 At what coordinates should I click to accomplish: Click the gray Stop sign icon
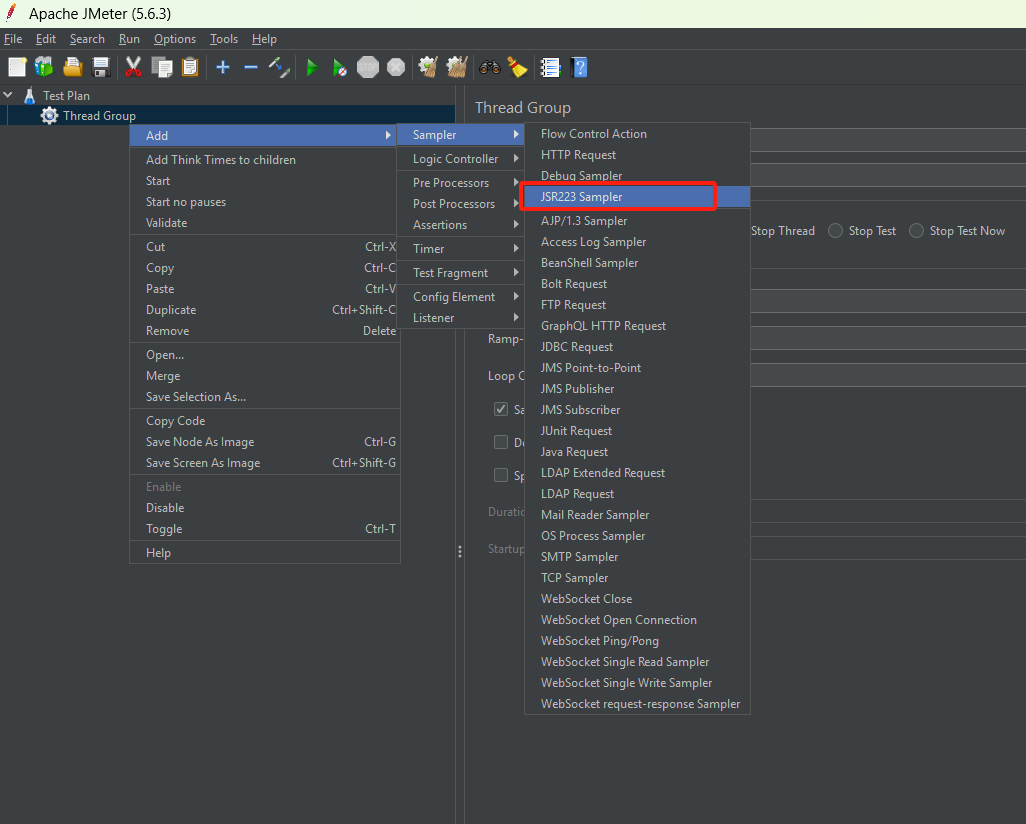pos(368,67)
